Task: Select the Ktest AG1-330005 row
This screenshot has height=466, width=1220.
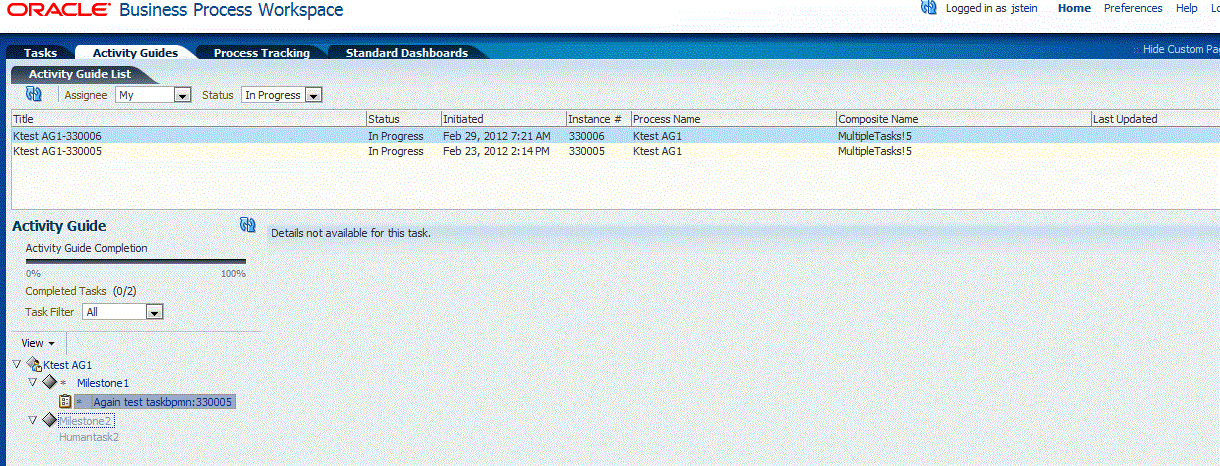Action: (57, 151)
